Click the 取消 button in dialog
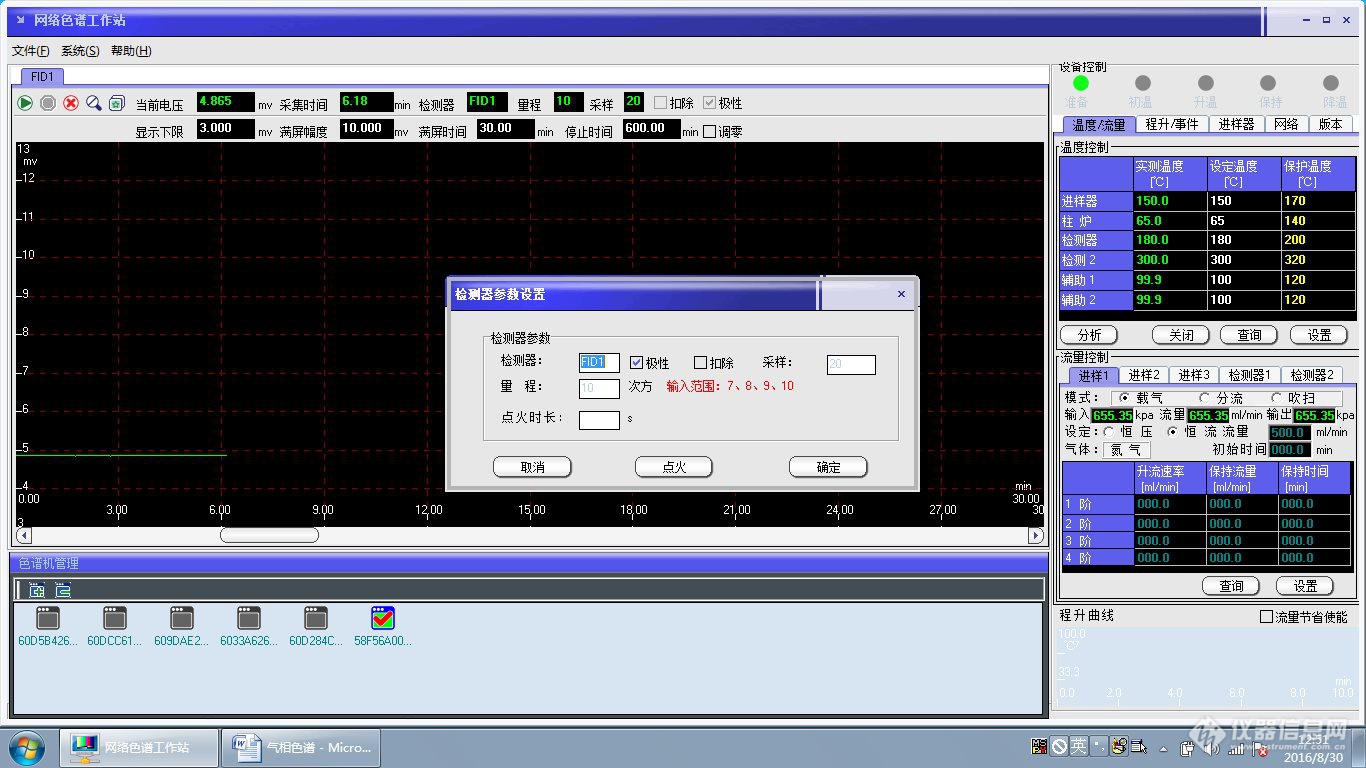Screen dimensions: 1366x768 [x=533, y=467]
